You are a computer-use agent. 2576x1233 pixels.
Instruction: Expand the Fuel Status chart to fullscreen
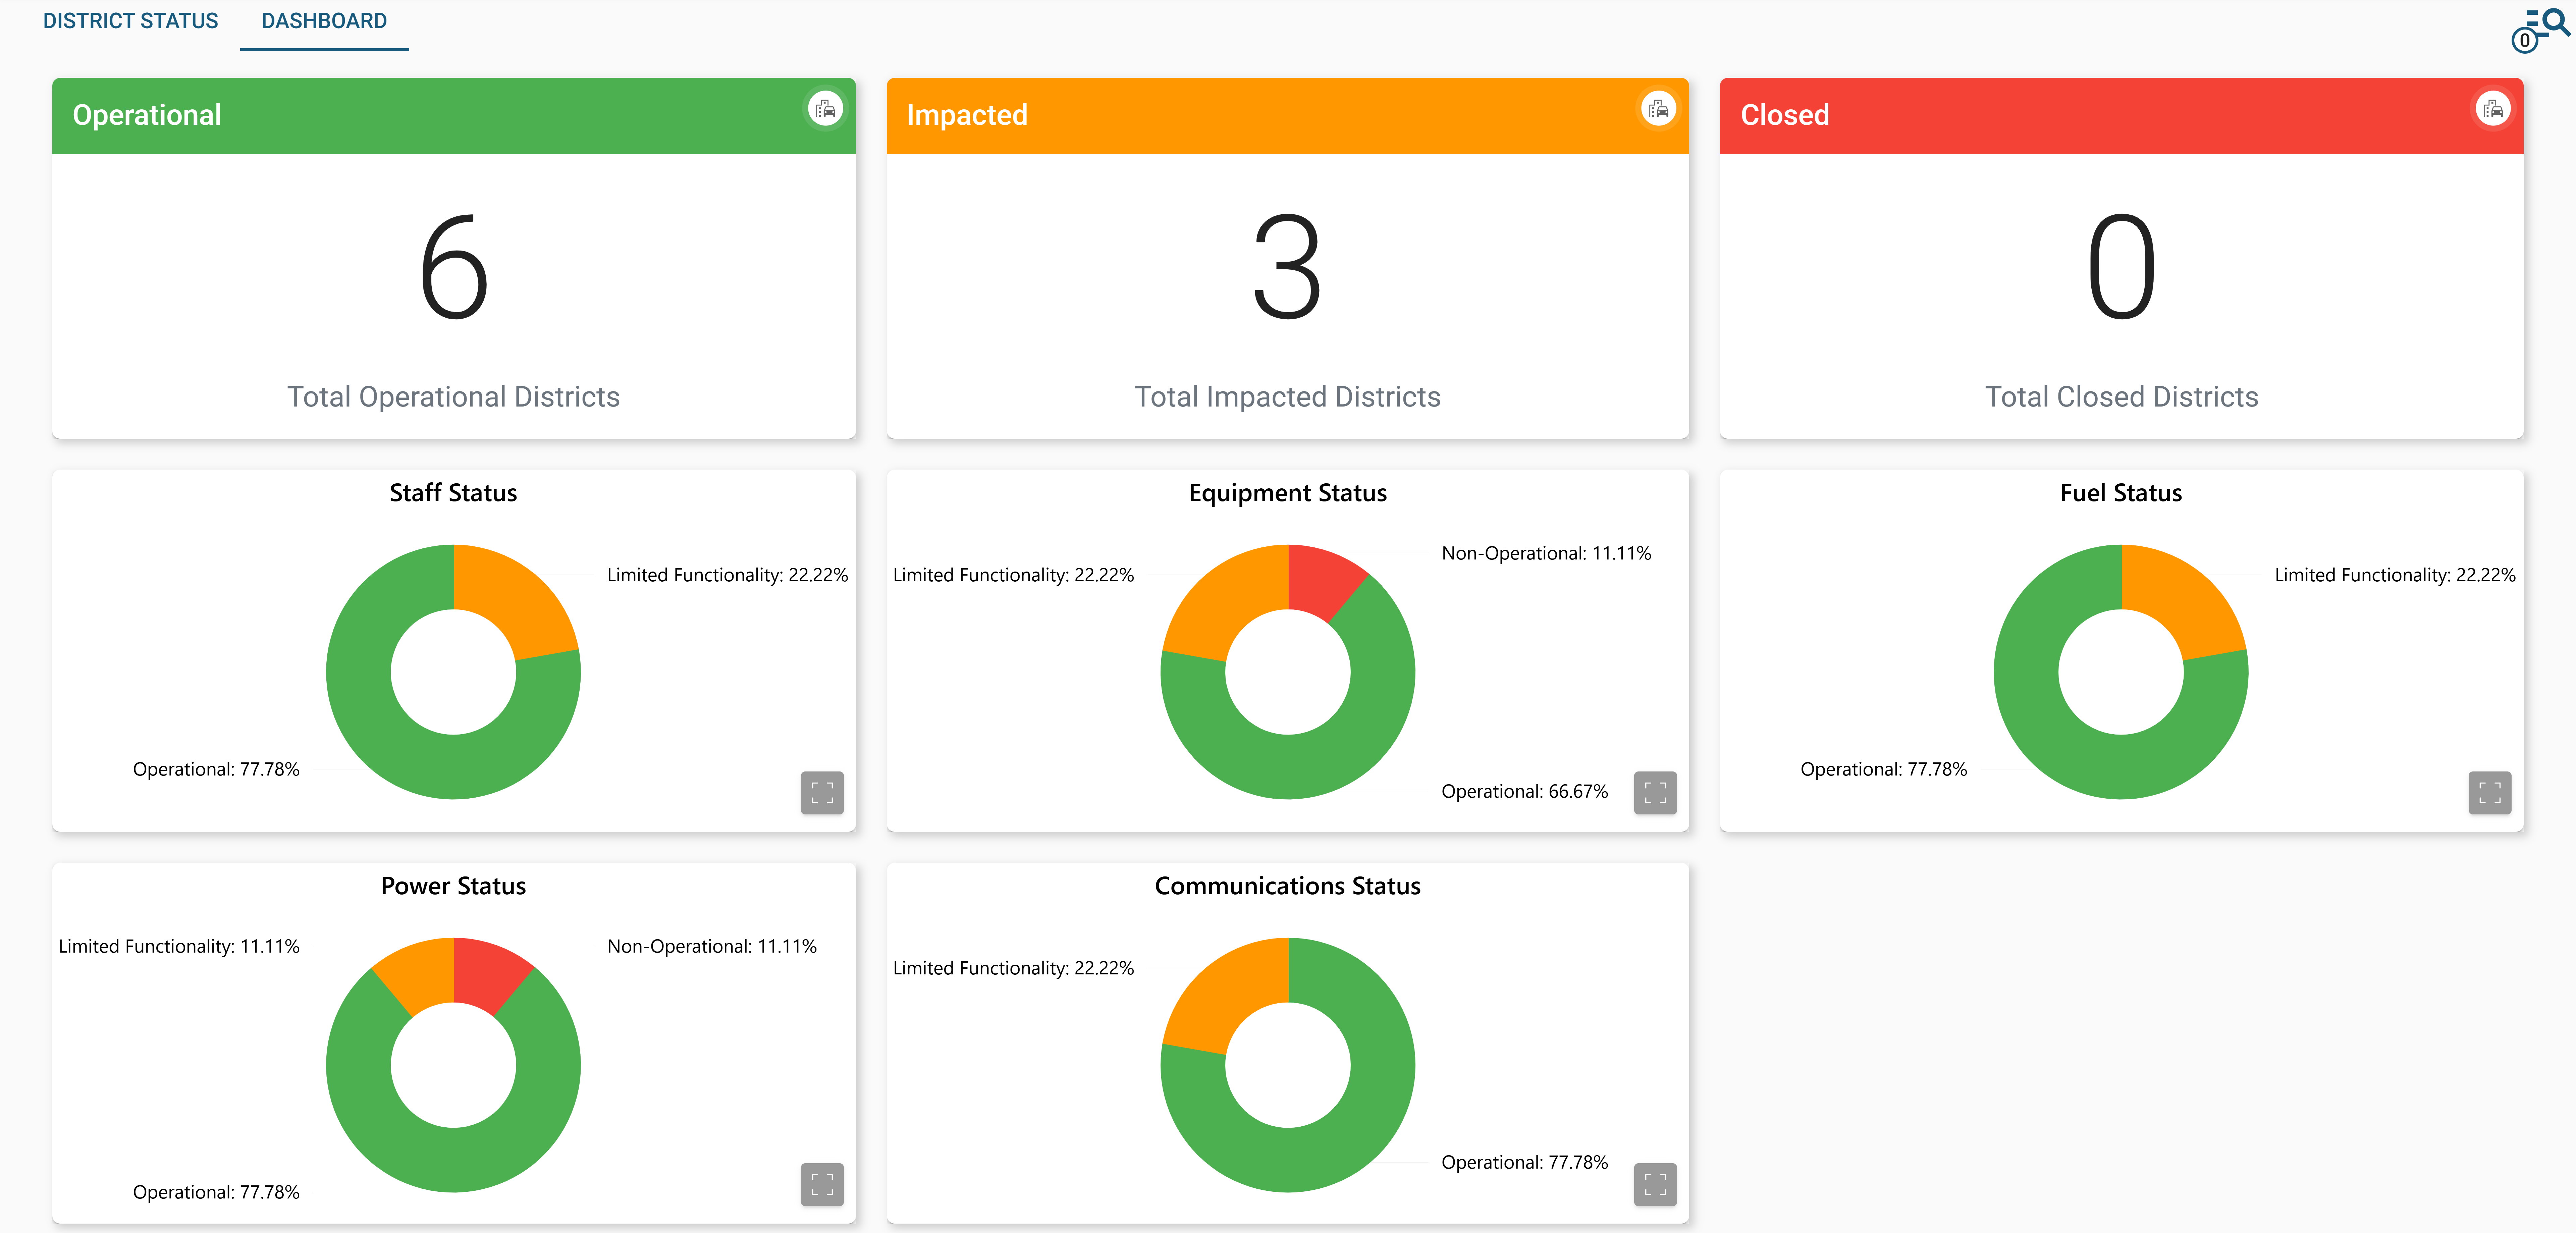2490,793
